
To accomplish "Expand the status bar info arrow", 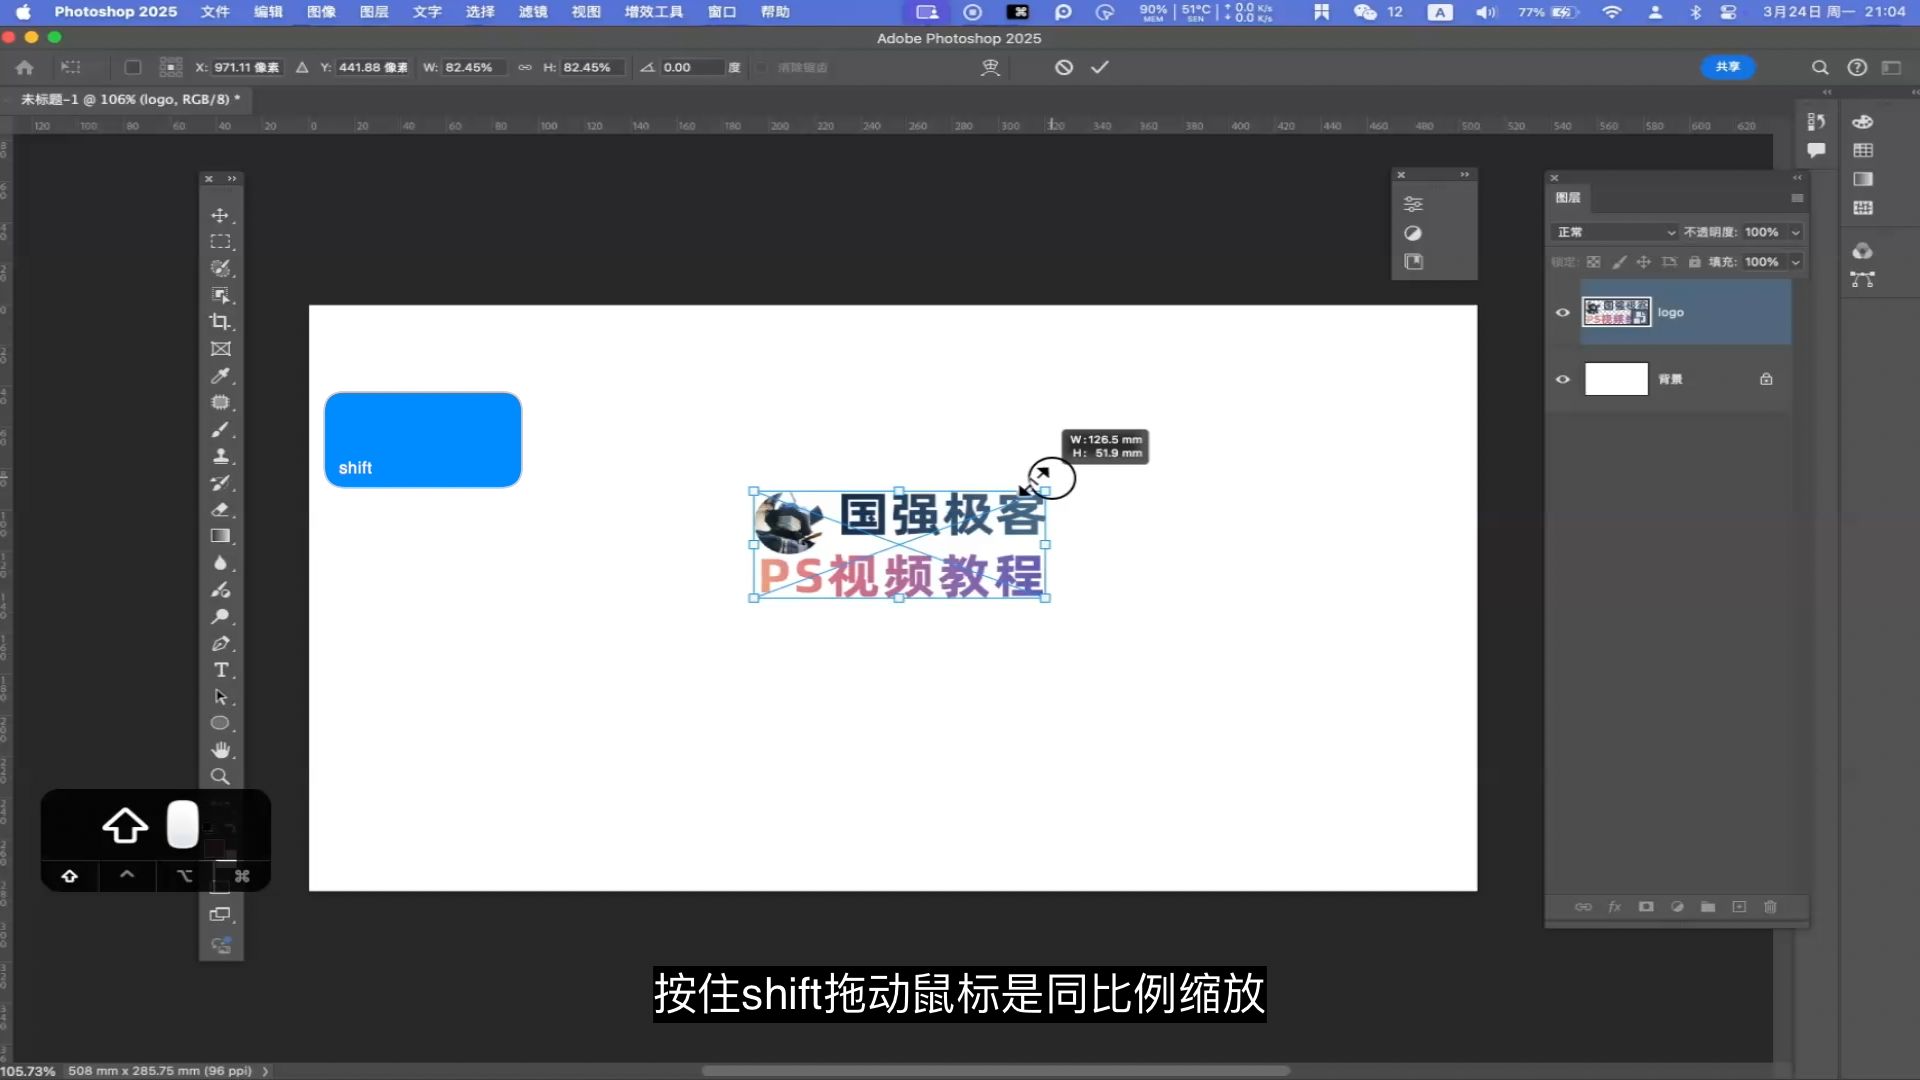I will click(x=265, y=1071).
